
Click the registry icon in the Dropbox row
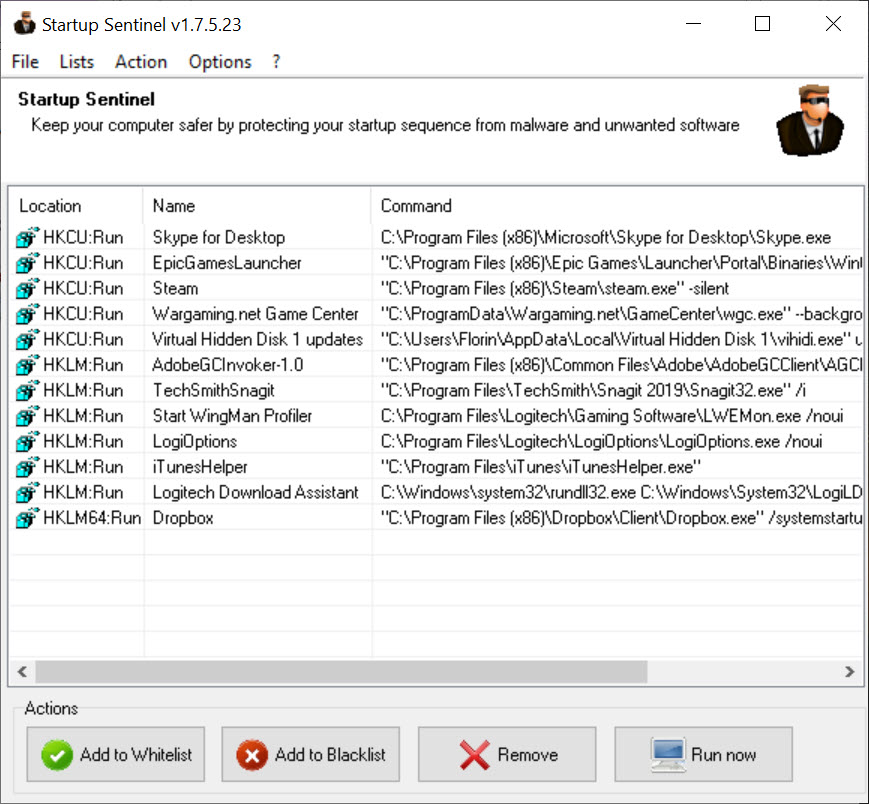tap(27, 518)
